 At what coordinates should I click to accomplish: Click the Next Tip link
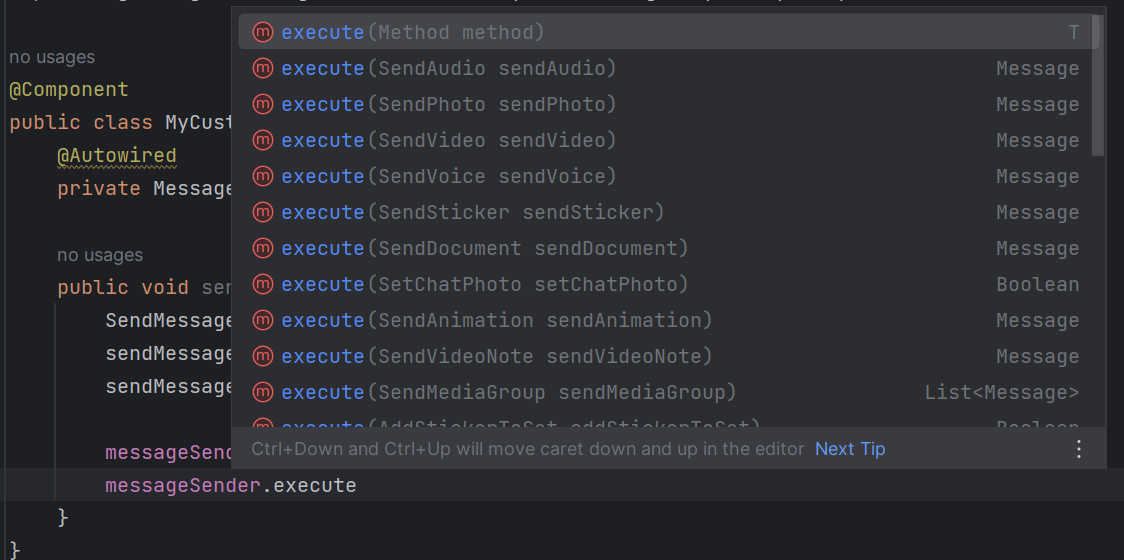(x=850, y=450)
